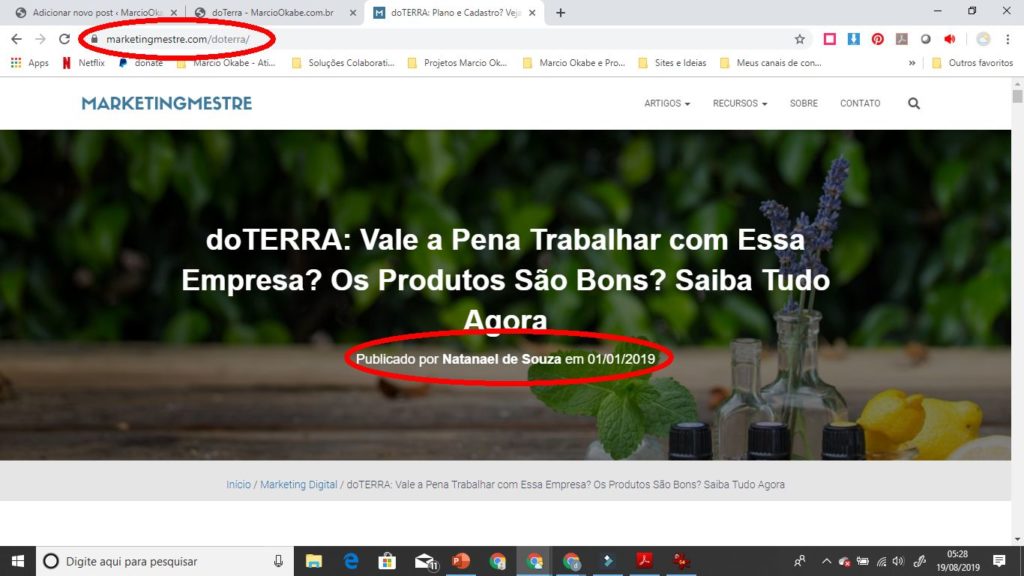Follow the Início breadcrumb link
This screenshot has width=1024, height=576.
[238, 485]
